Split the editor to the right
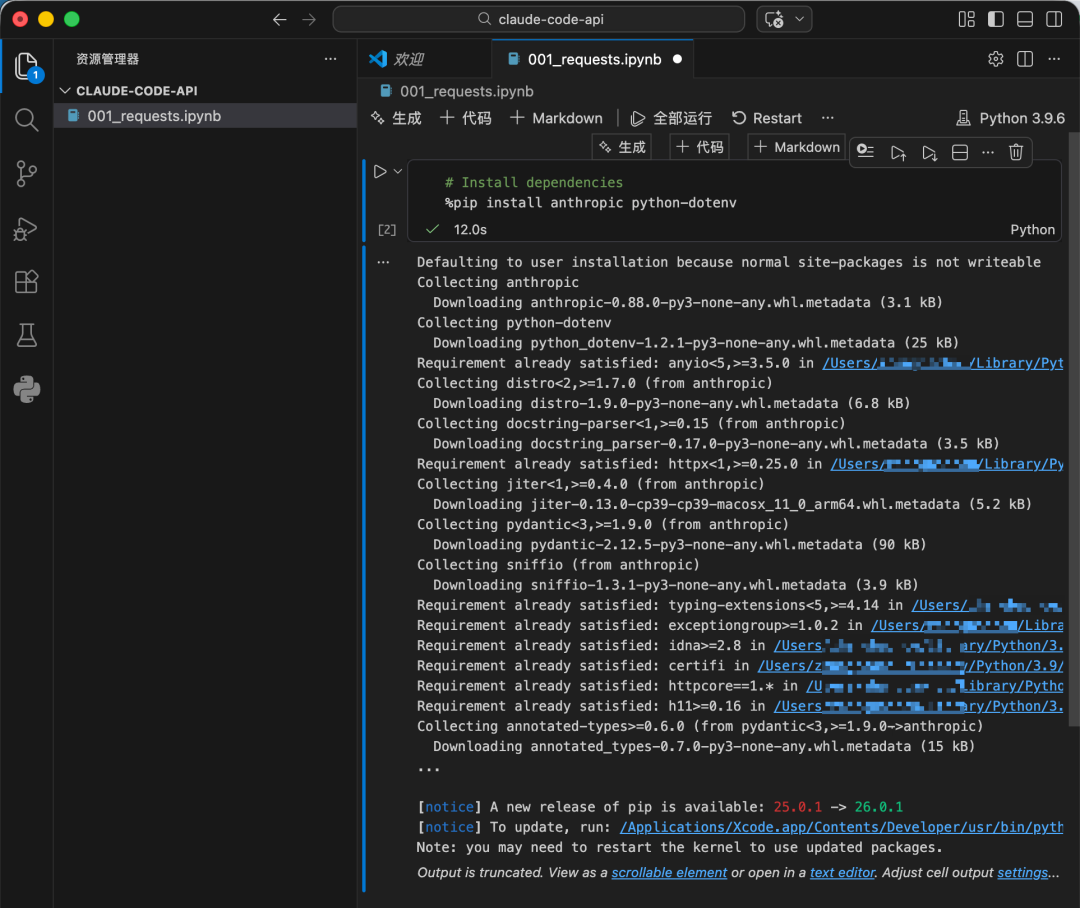The height and width of the screenshot is (908, 1080). pos(1025,59)
